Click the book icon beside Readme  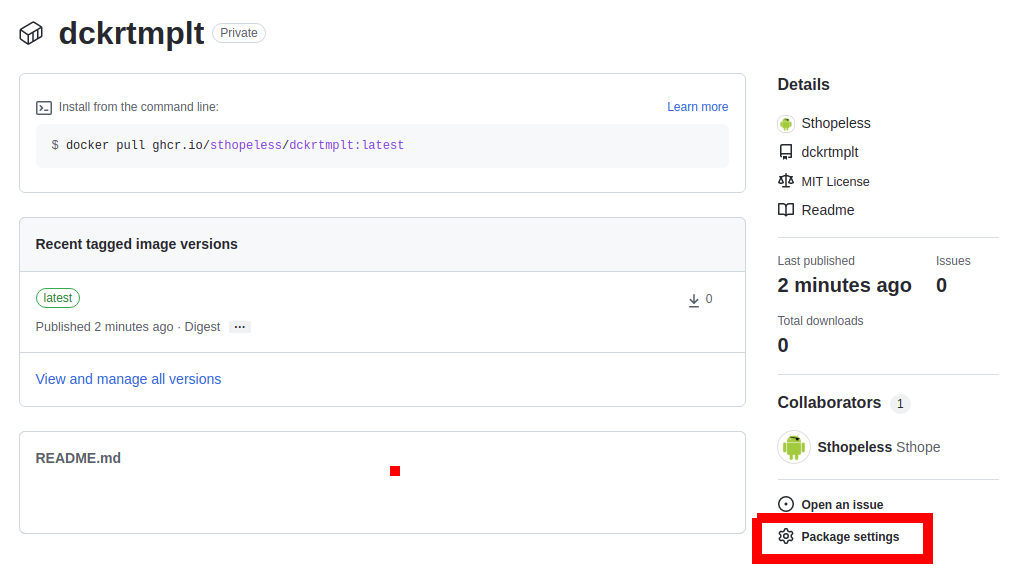pos(785,210)
